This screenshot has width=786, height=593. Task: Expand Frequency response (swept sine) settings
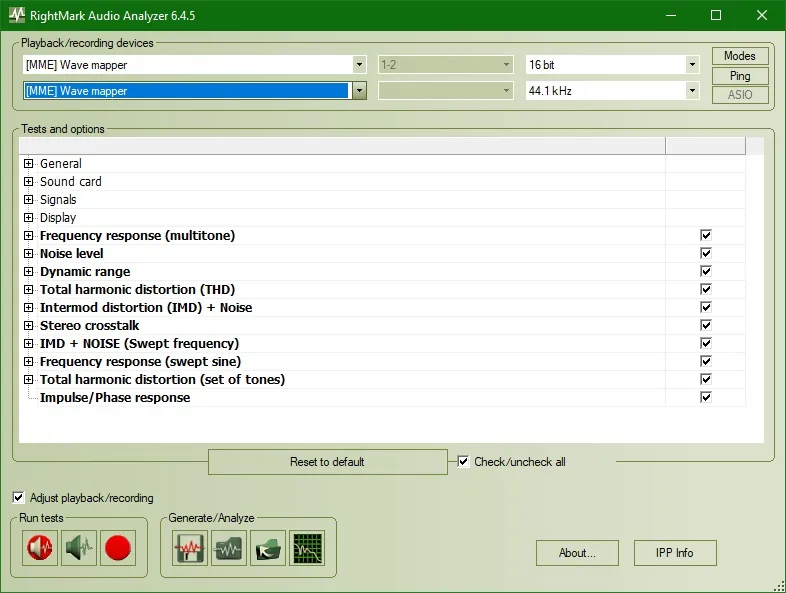29,362
